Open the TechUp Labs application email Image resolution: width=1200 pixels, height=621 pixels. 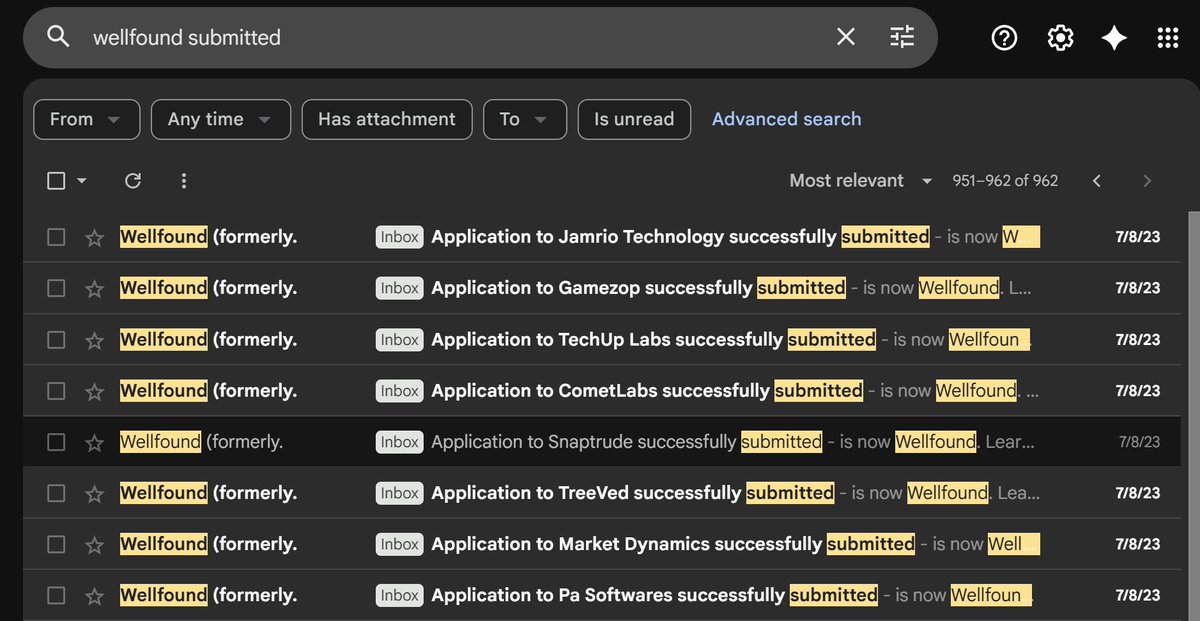pyautogui.click(x=601, y=340)
